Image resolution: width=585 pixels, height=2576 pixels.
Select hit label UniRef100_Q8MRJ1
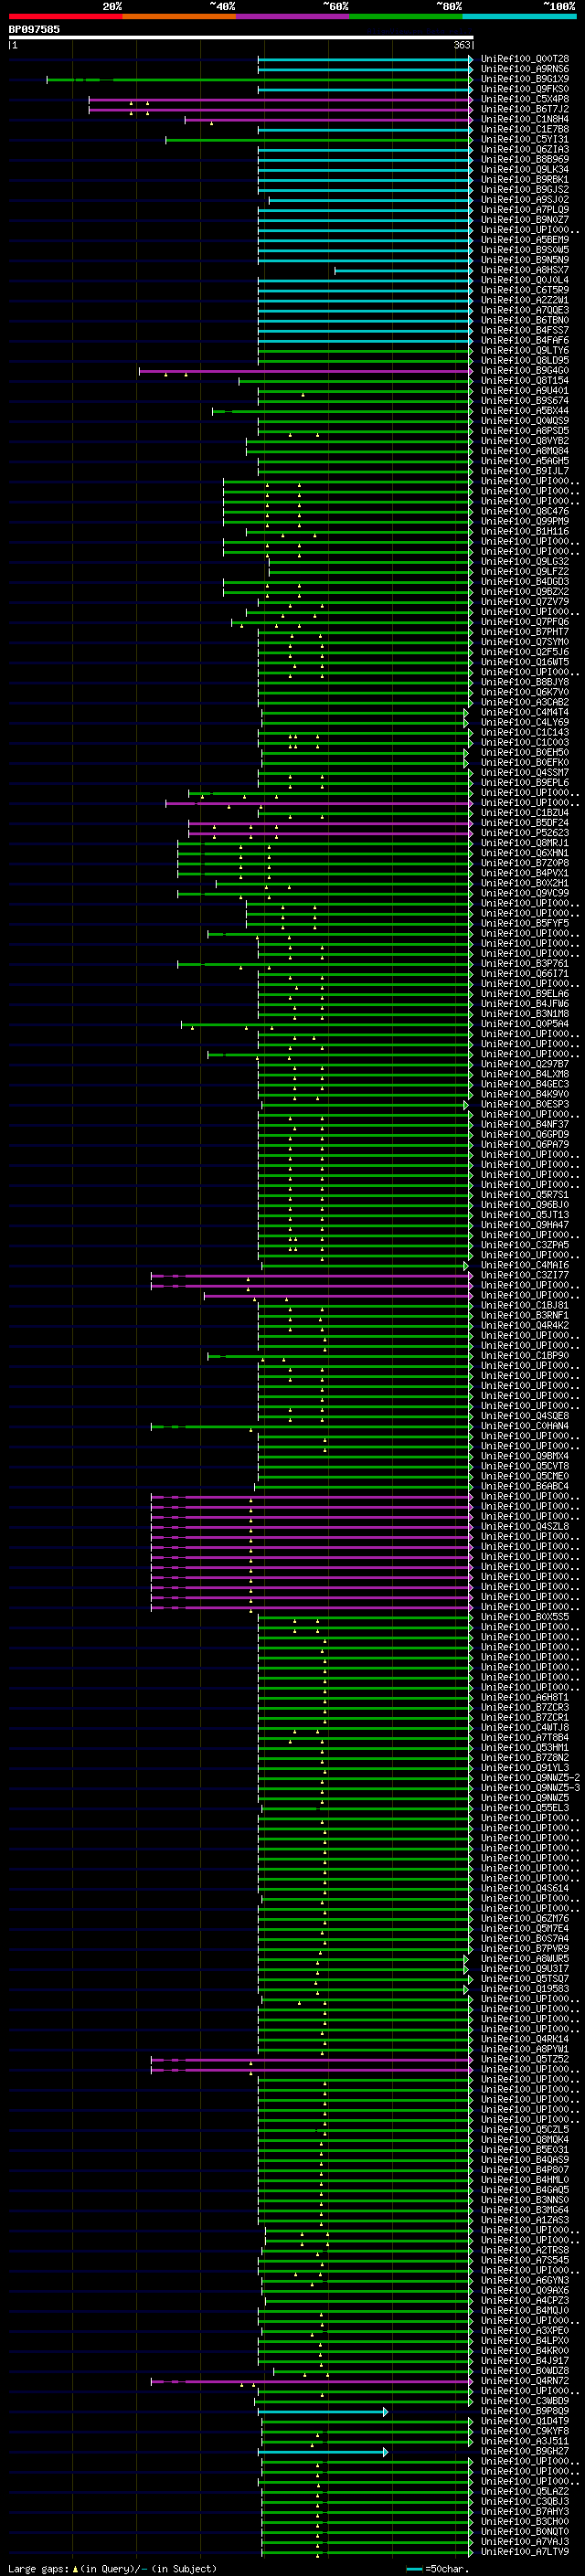click(525, 843)
